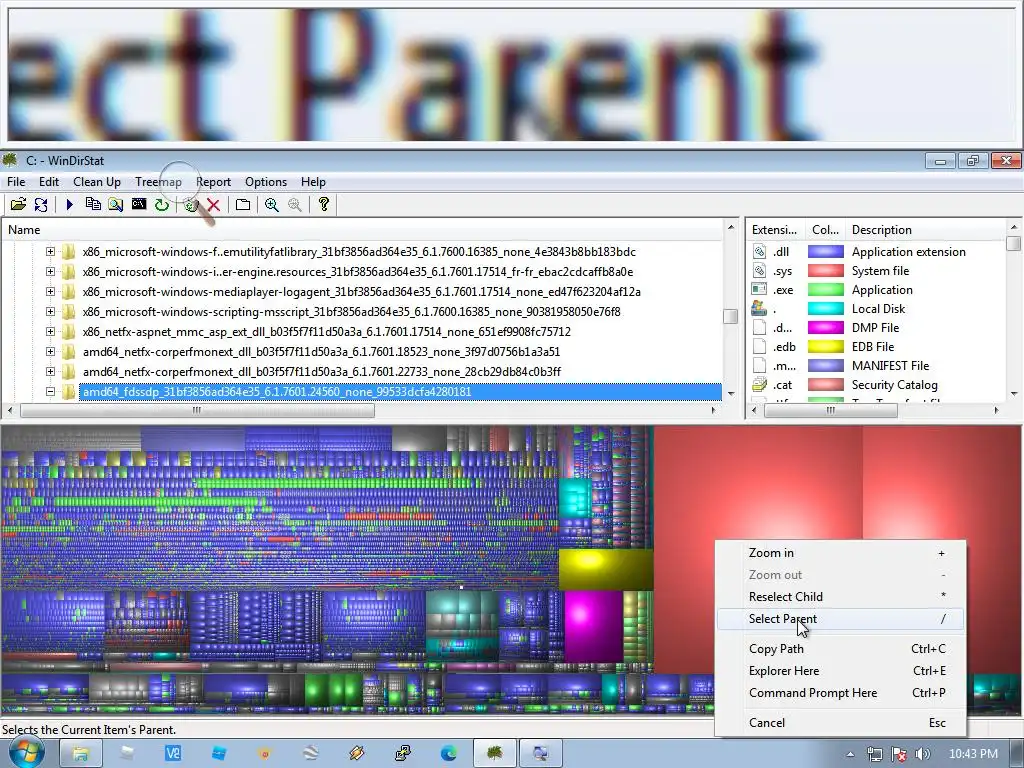Click the Zoom Out magnifier toolbar icon
The width and height of the screenshot is (1024, 768).
pyautogui.click(x=295, y=204)
